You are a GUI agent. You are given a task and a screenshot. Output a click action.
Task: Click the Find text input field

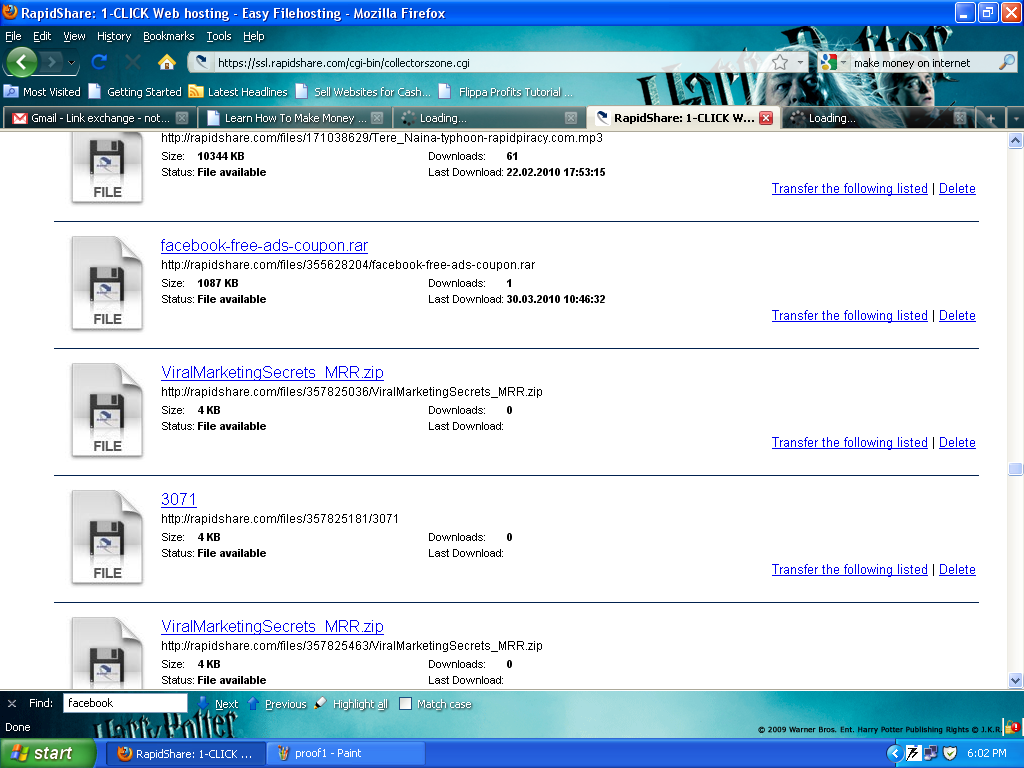pyautogui.click(x=125, y=703)
